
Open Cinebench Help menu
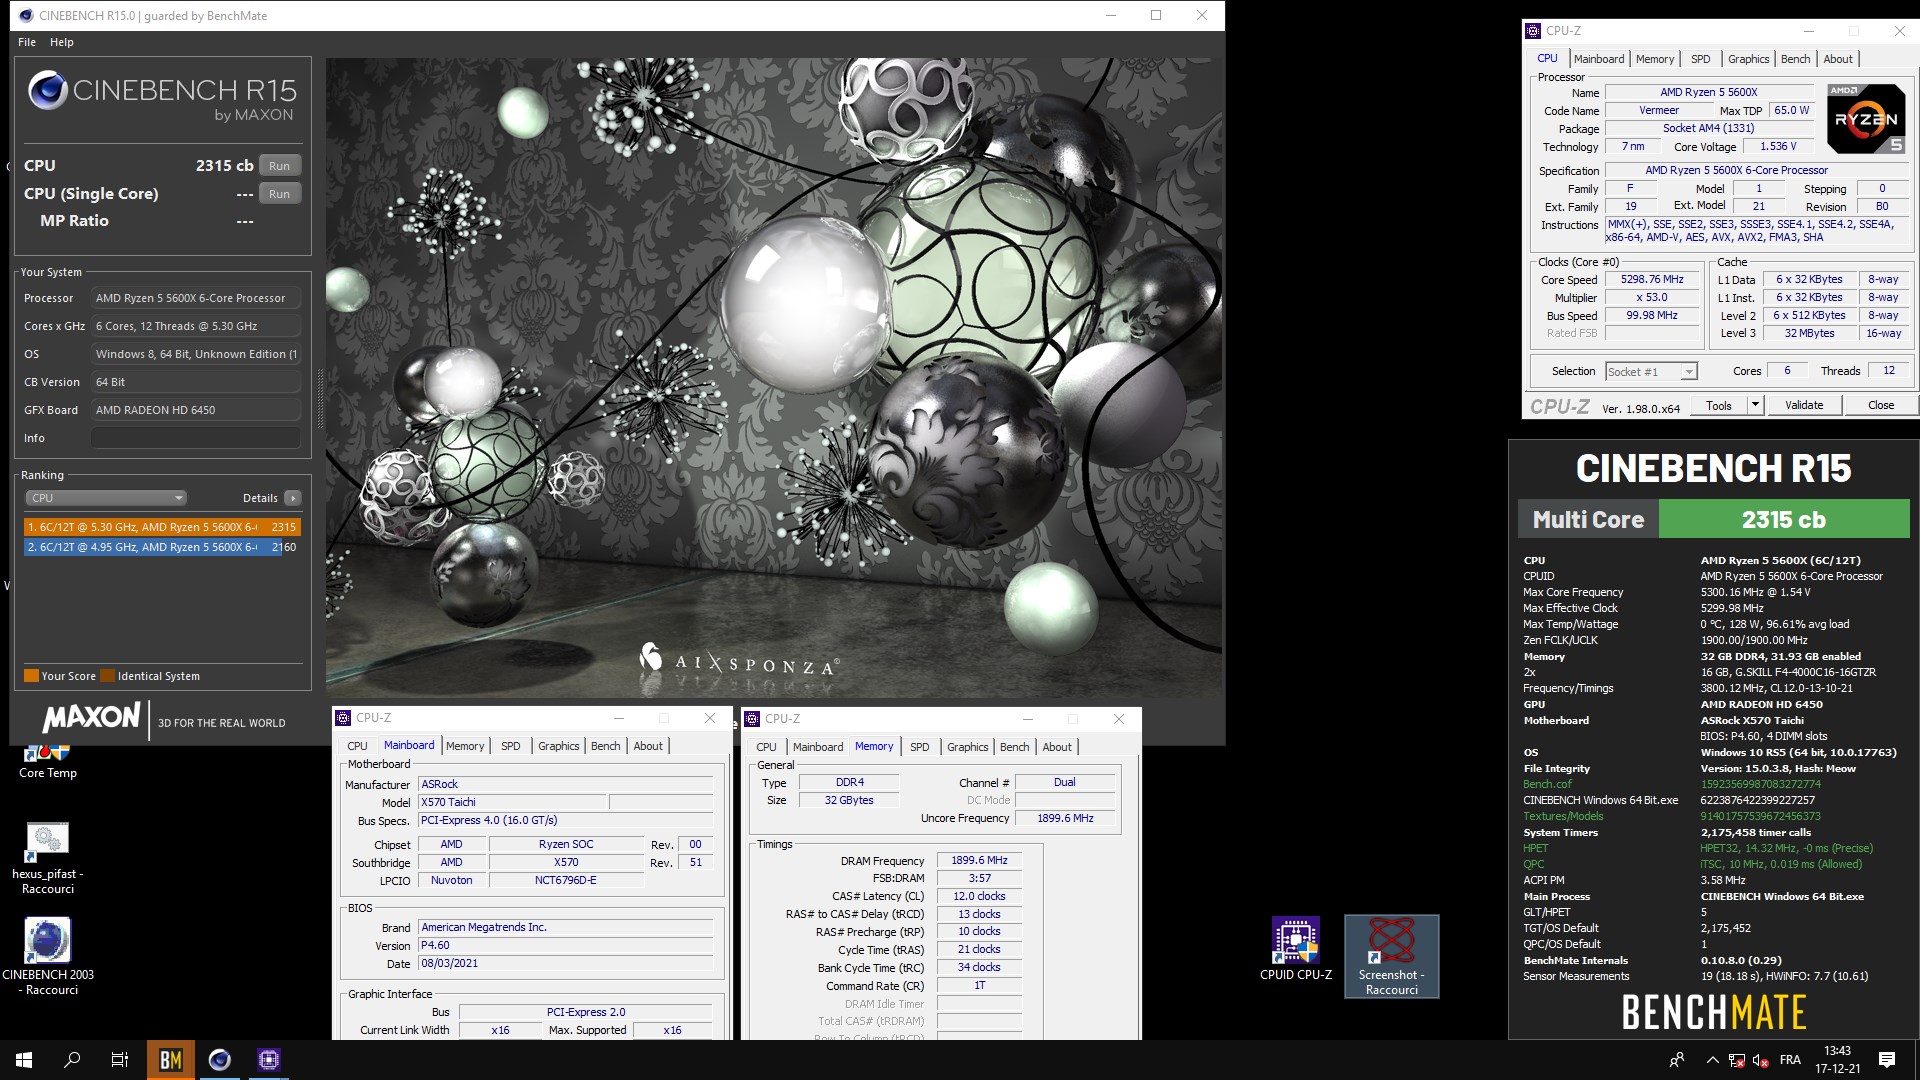click(62, 42)
